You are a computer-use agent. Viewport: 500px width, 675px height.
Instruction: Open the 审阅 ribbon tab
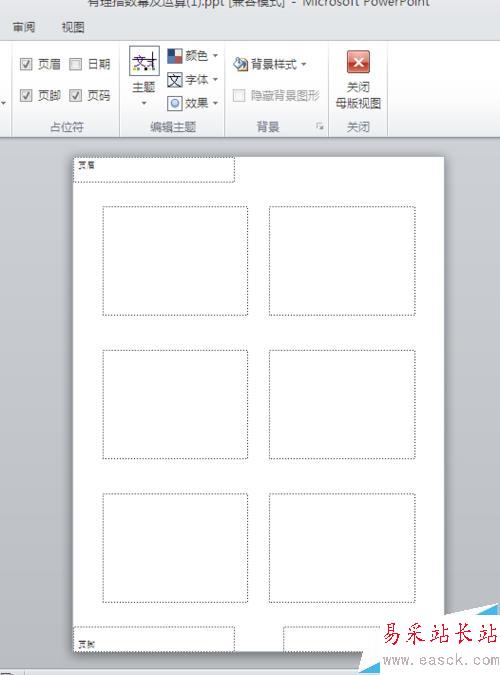pos(24,28)
